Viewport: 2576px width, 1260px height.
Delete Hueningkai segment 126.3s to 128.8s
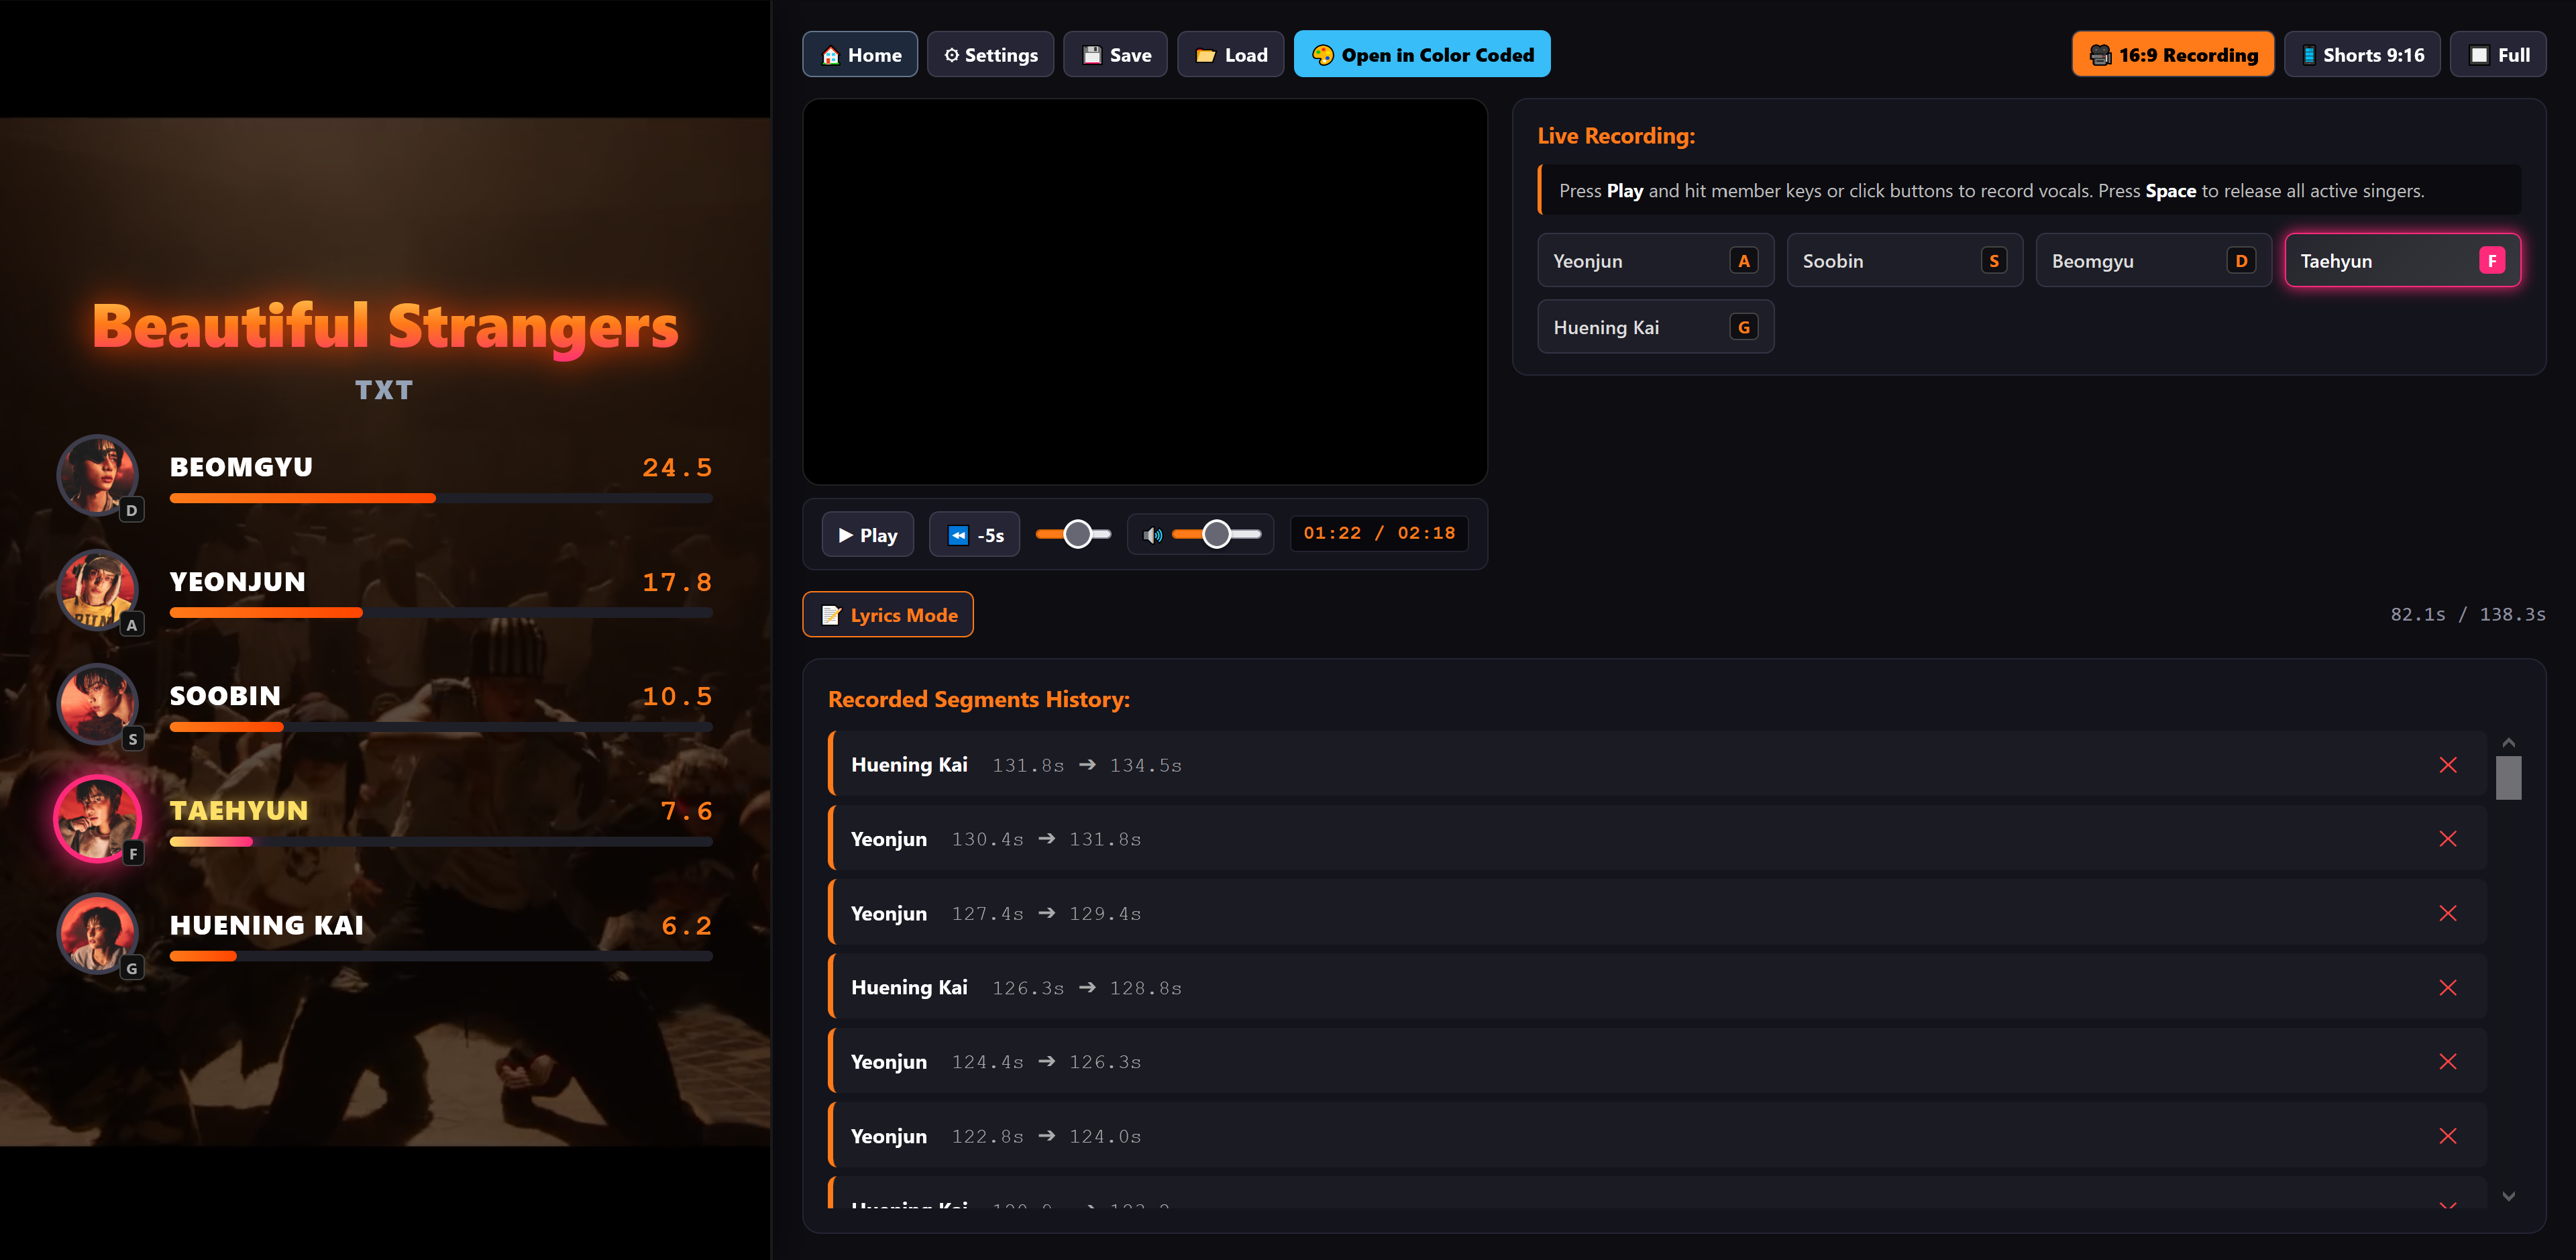(2448, 988)
